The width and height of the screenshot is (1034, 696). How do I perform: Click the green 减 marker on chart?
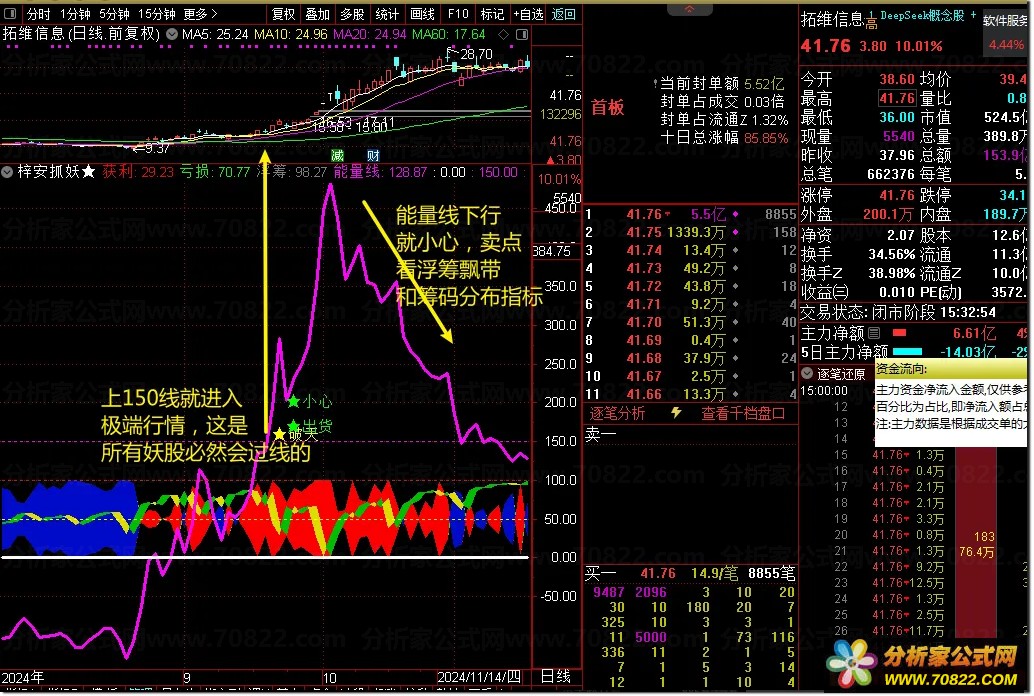[338, 156]
